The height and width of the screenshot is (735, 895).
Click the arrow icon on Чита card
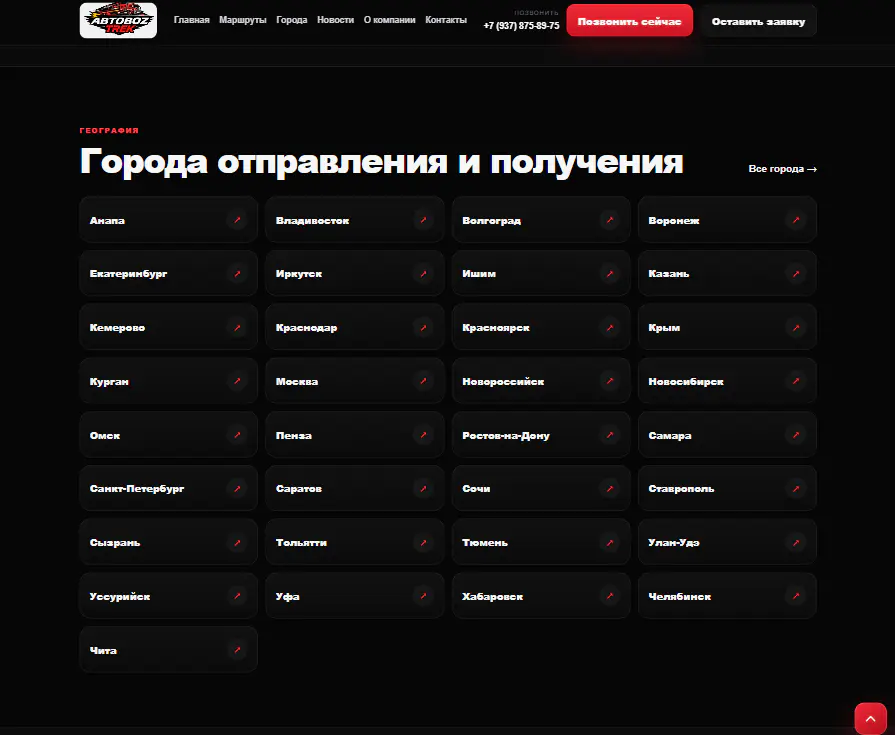(237, 649)
